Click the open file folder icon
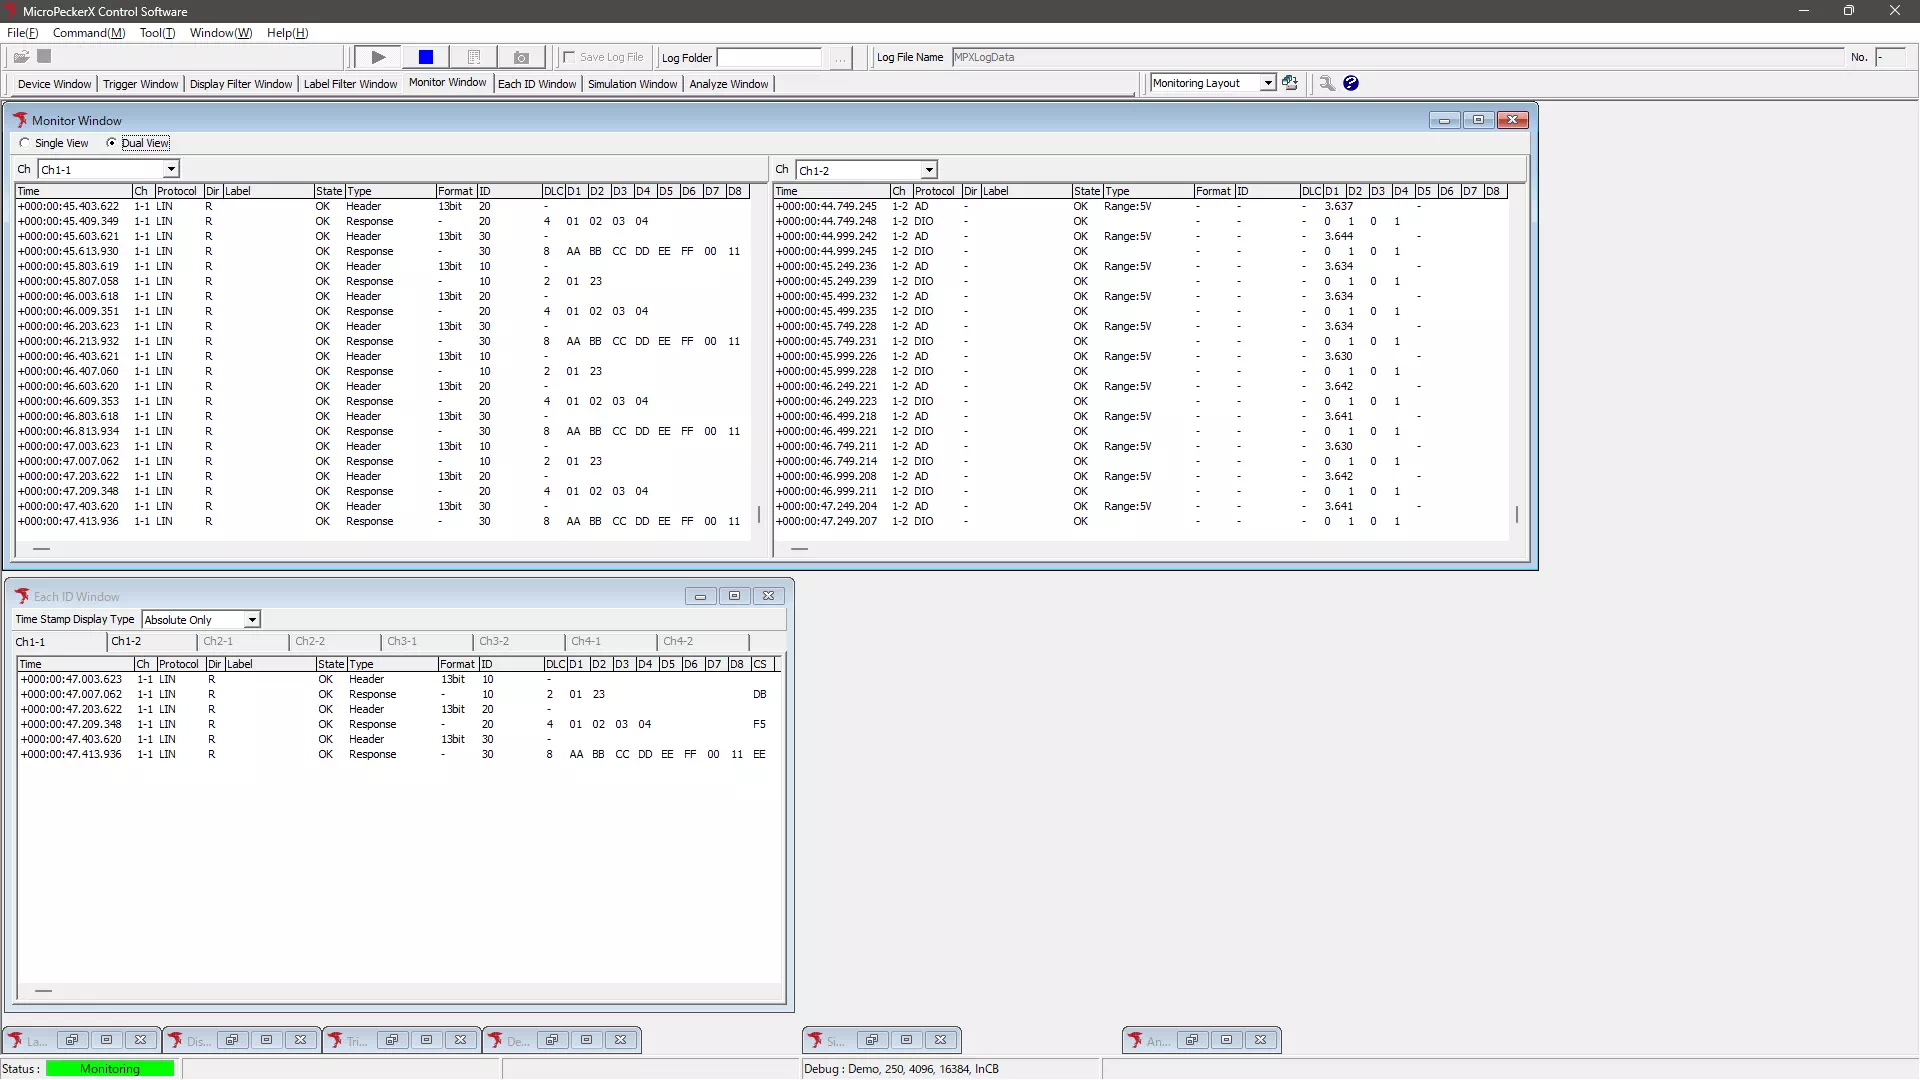 click(x=20, y=57)
